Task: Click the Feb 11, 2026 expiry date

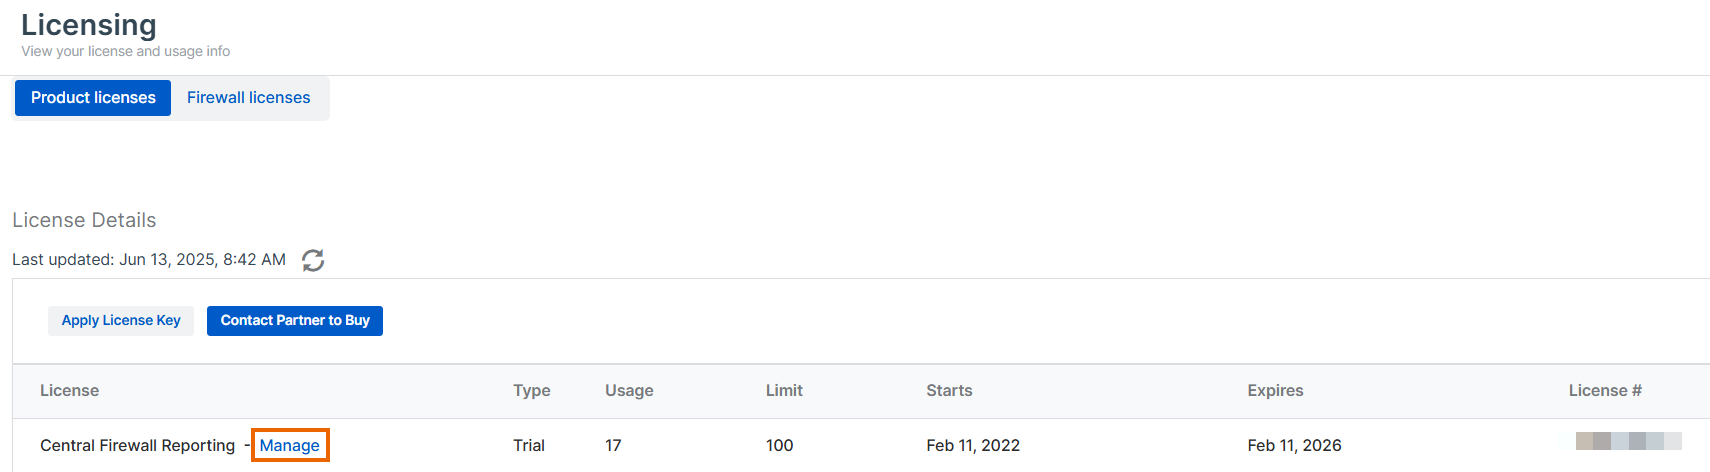Action: coord(1294,445)
